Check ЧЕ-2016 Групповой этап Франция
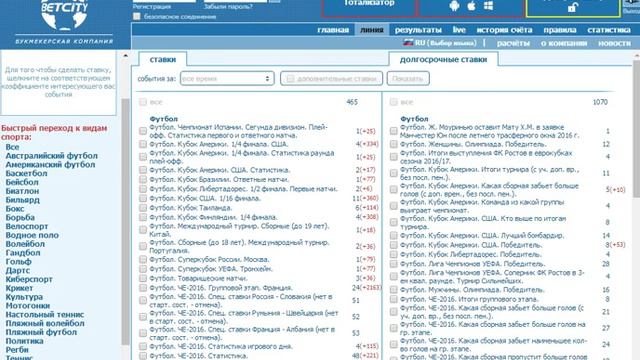 [x=143, y=288]
